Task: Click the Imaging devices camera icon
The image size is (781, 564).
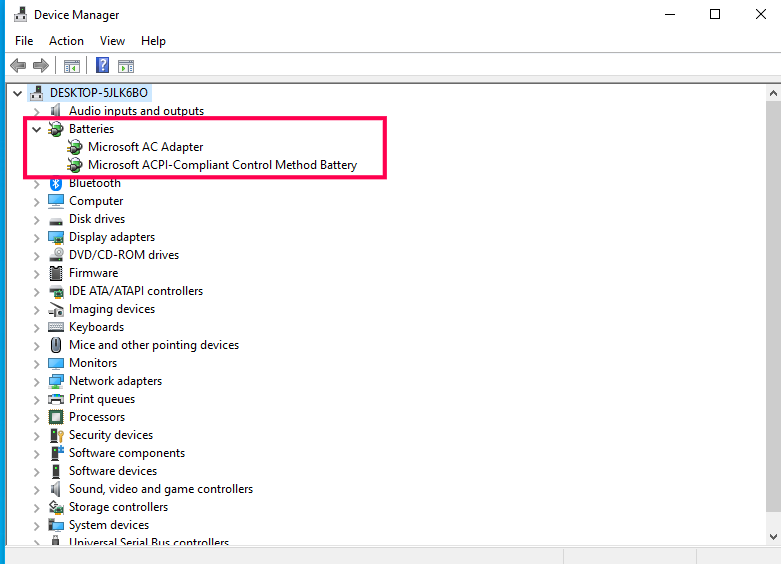Action: point(56,309)
